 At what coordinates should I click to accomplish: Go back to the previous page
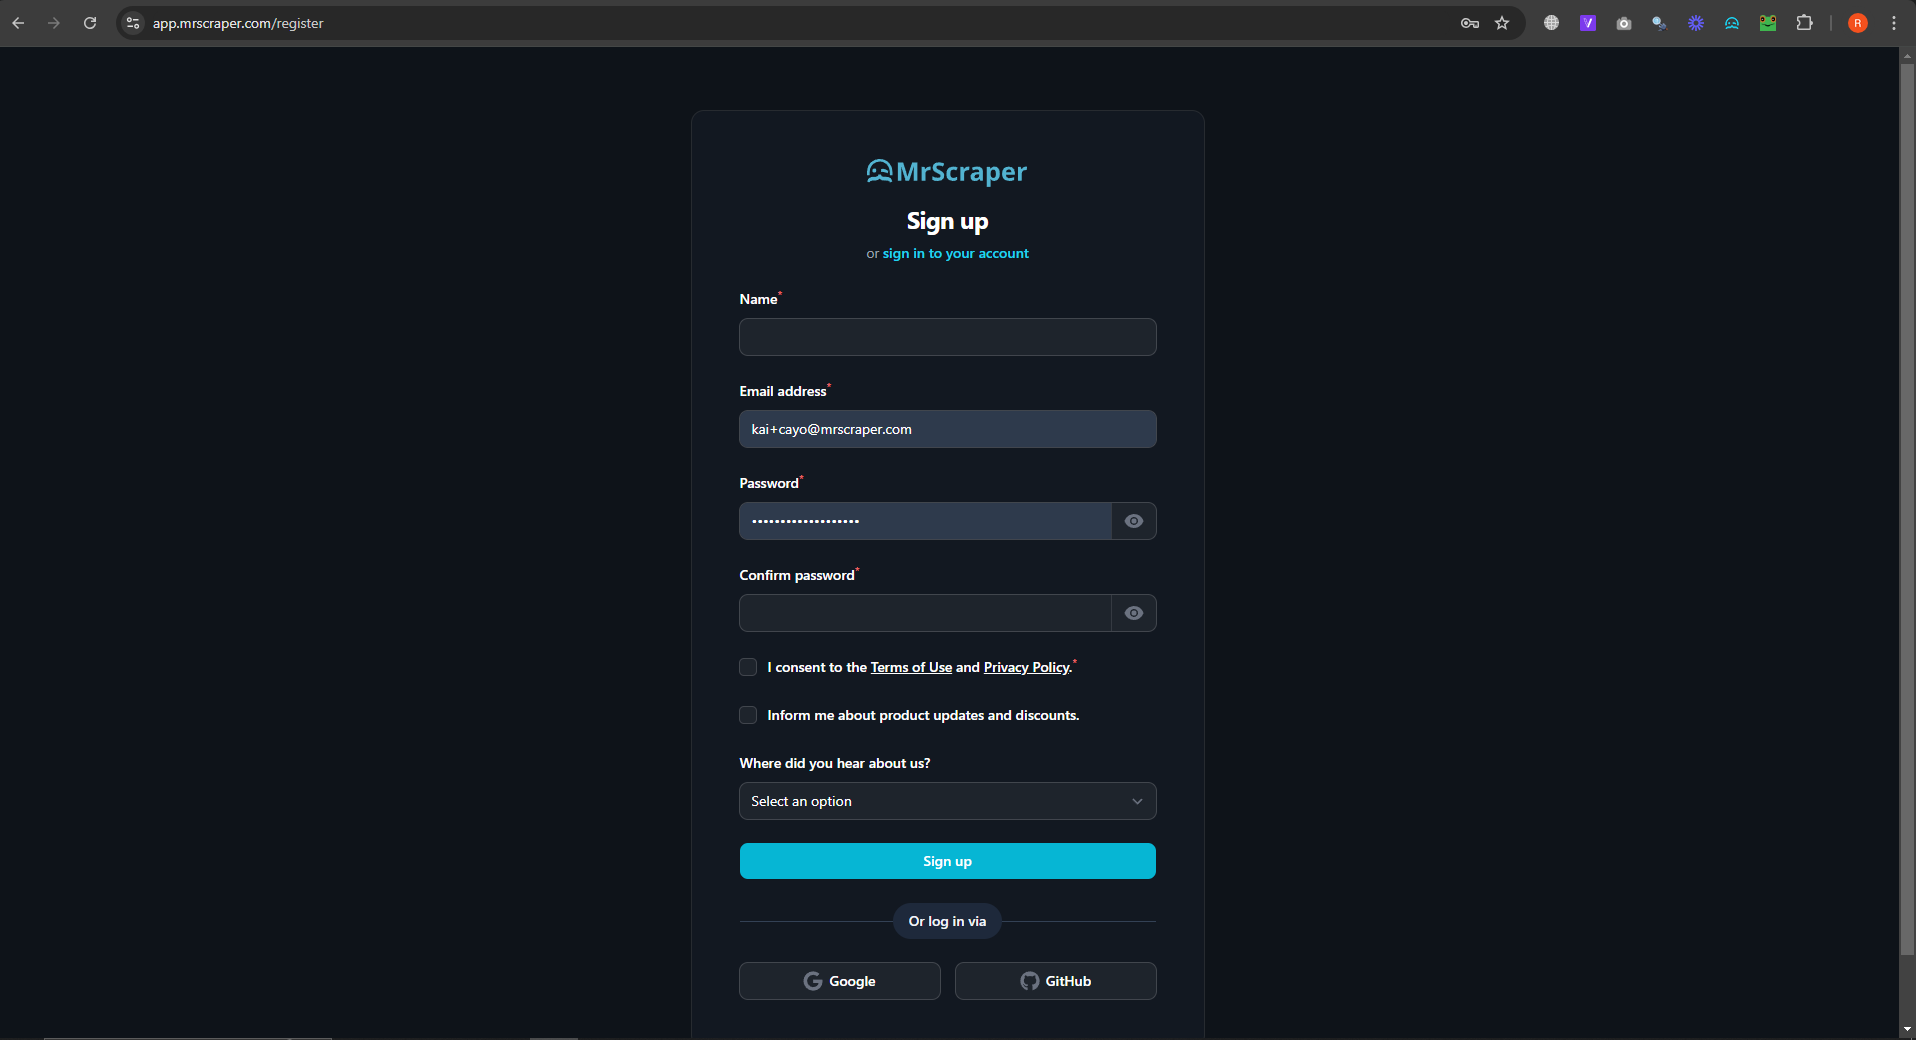[x=18, y=23]
